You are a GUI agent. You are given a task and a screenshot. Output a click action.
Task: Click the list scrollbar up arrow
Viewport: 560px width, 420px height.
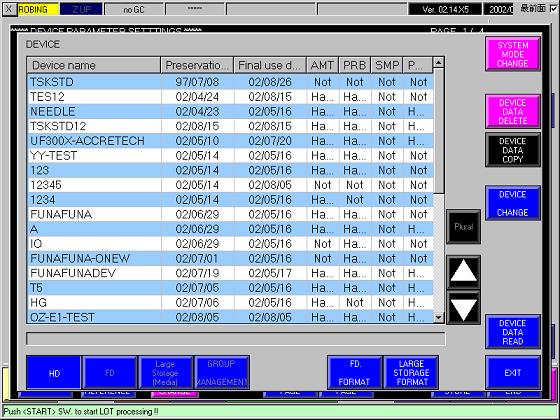click(439, 62)
